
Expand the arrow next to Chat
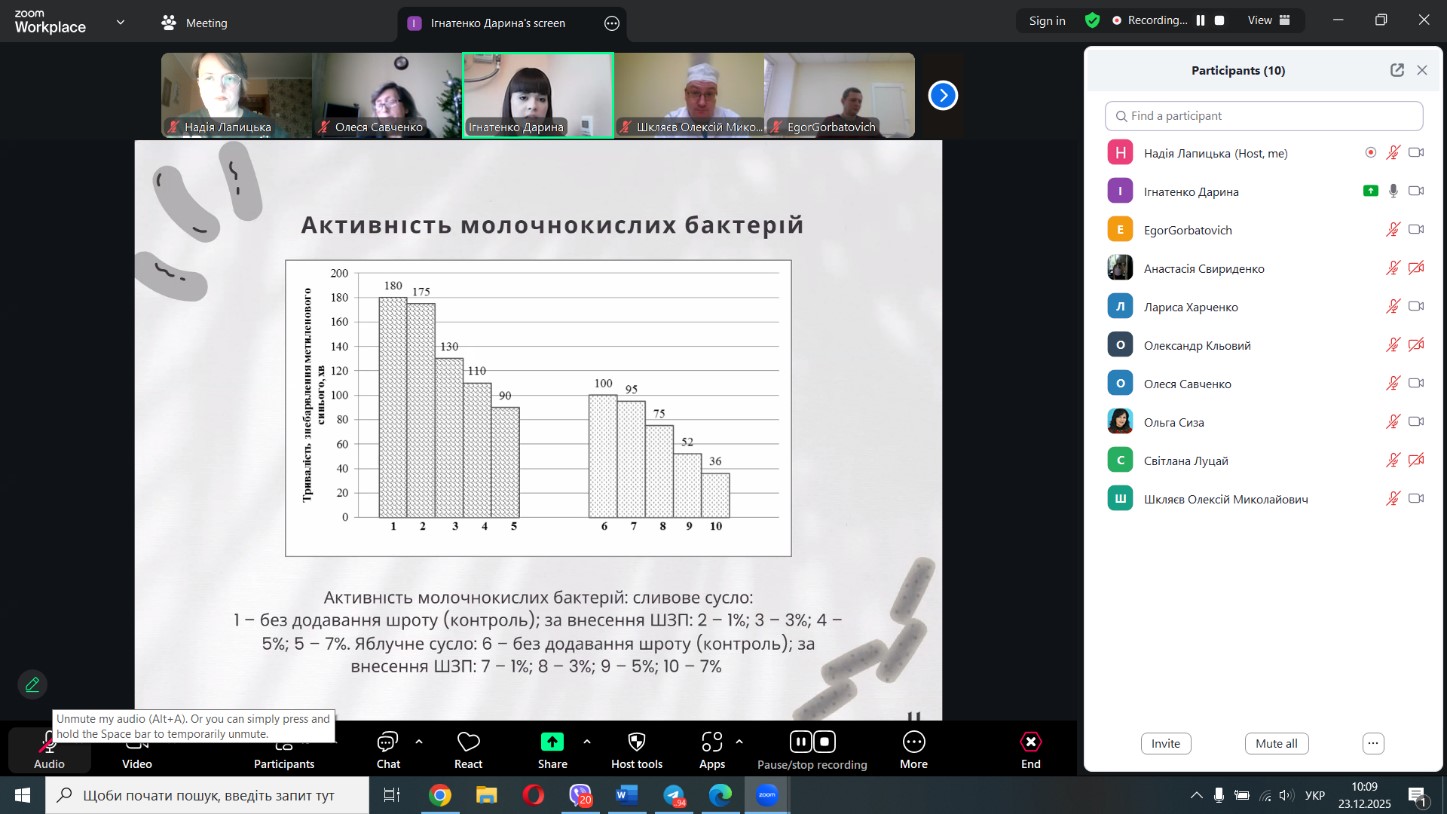click(x=419, y=742)
